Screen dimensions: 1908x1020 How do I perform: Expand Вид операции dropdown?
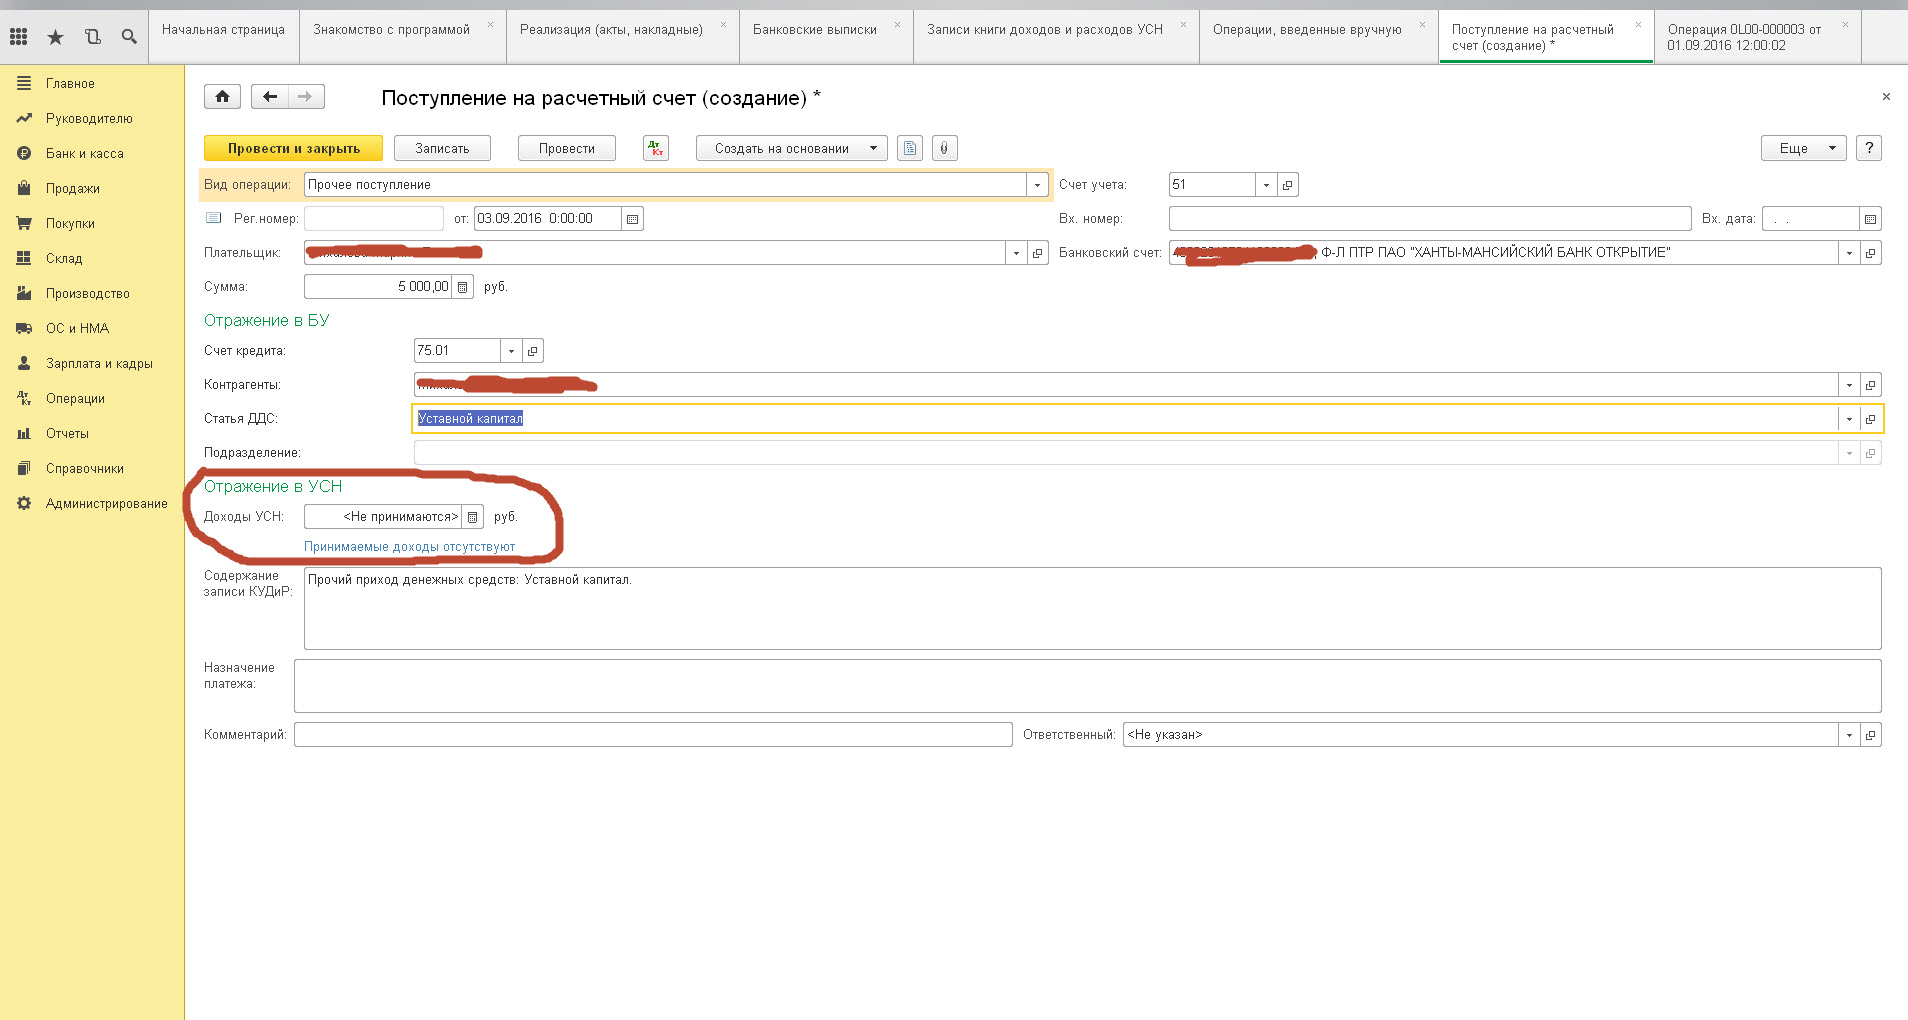coord(1038,185)
